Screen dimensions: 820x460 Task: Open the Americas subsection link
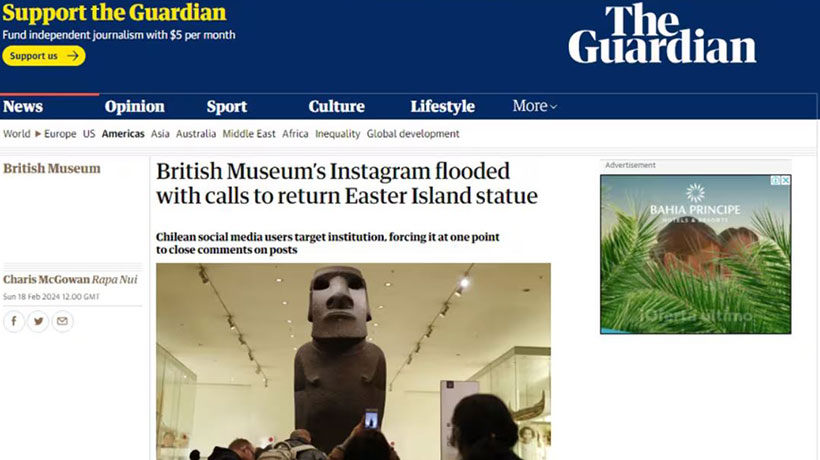tap(123, 134)
